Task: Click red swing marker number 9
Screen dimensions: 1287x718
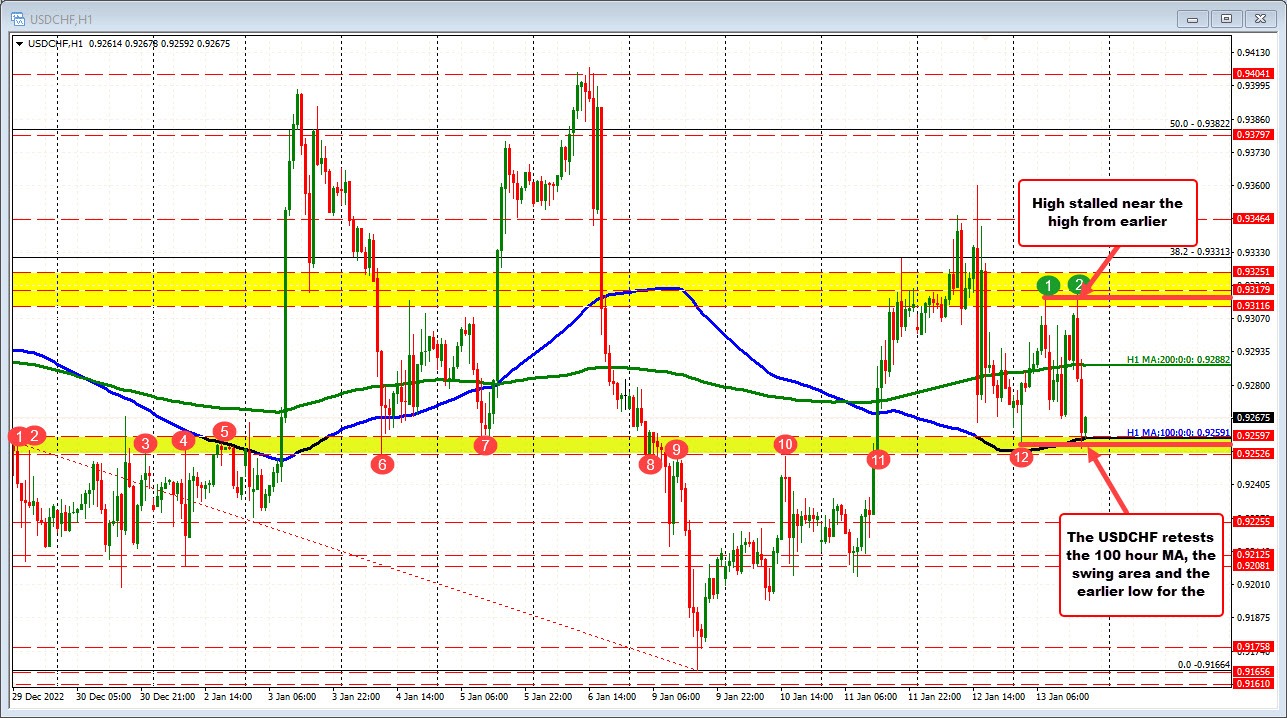Action: (x=676, y=450)
